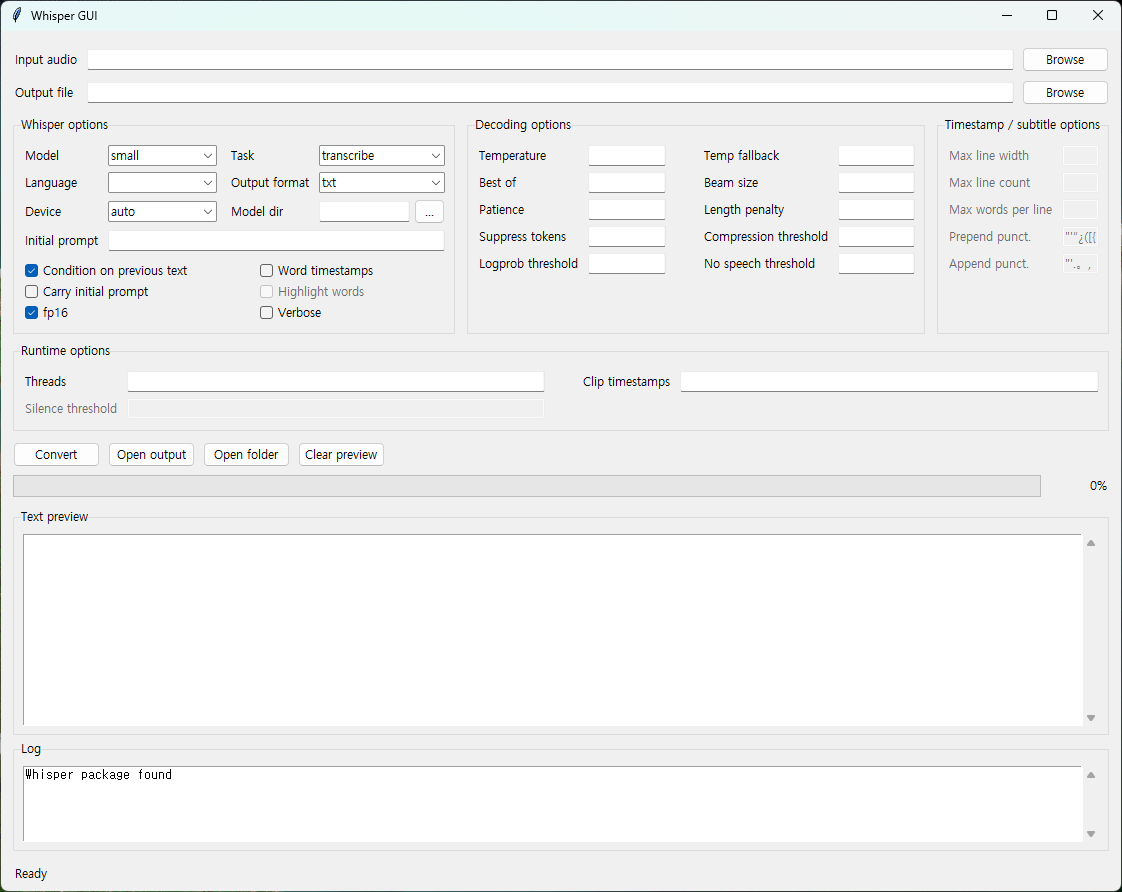Focus the Suppress tokens field
The image size is (1122, 892).
(x=627, y=237)
